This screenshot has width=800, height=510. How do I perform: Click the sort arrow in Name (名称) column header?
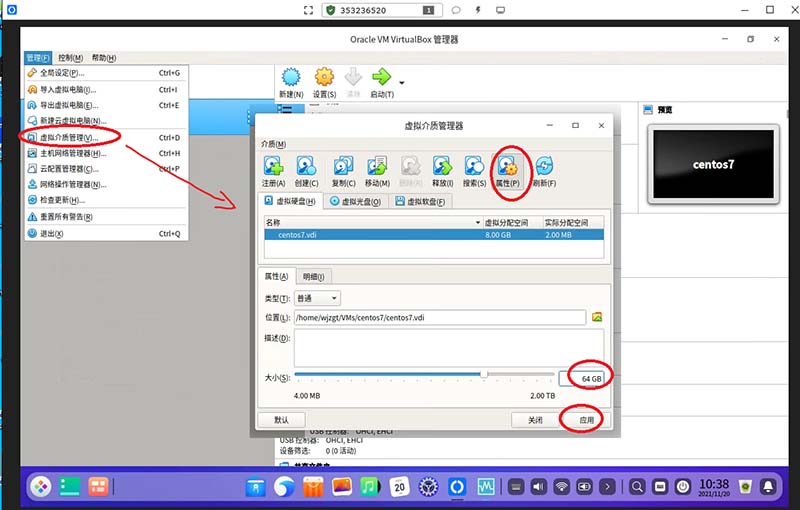(x=478, y=222)
